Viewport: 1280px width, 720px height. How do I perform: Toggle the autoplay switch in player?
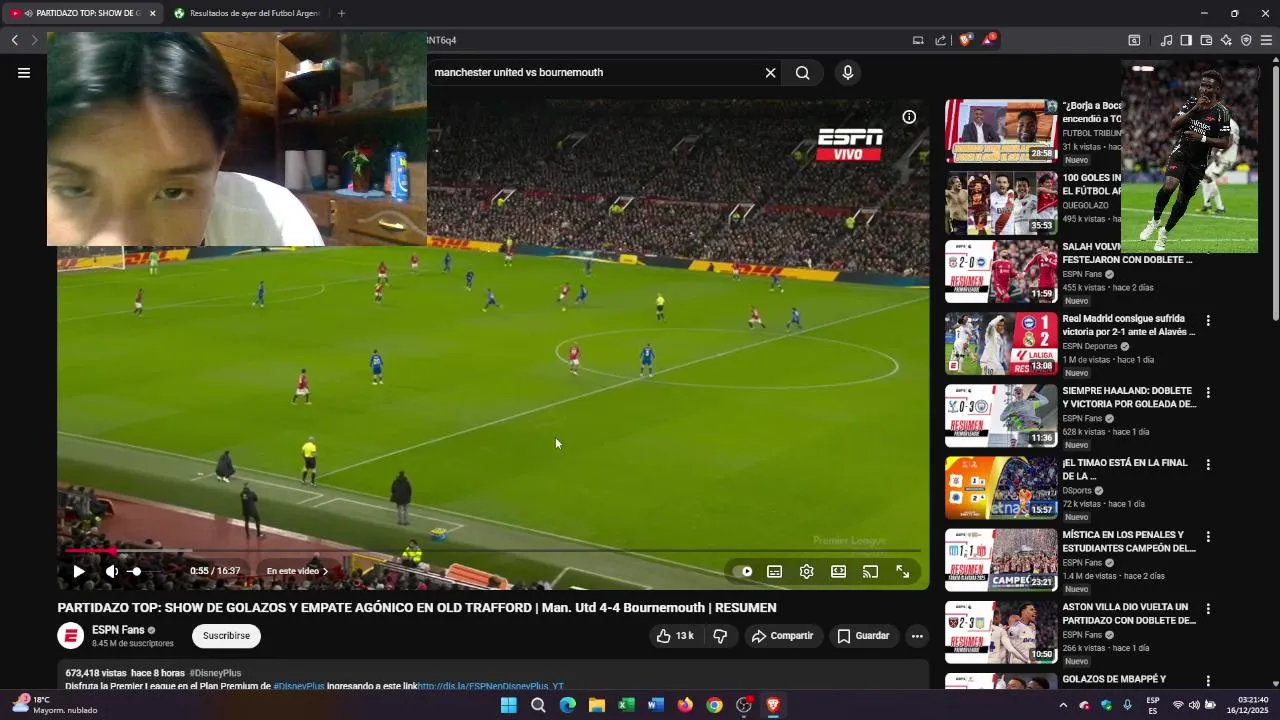pos(743,571)
